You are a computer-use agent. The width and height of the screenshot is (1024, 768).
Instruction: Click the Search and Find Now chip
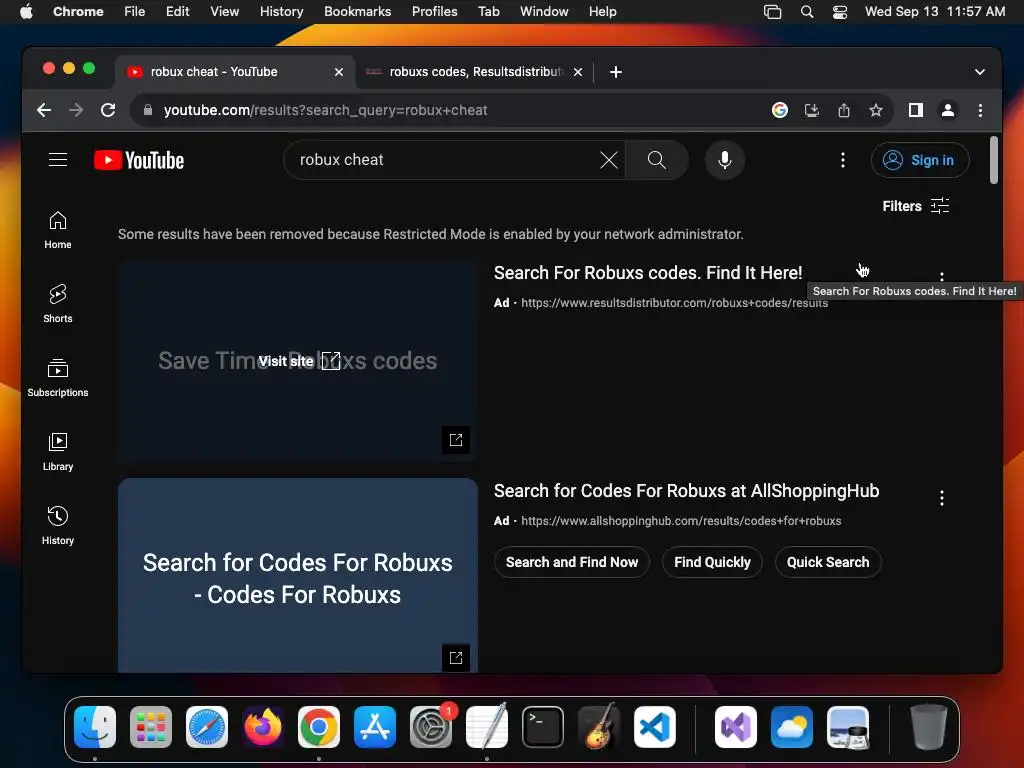[x=572, y=562]
